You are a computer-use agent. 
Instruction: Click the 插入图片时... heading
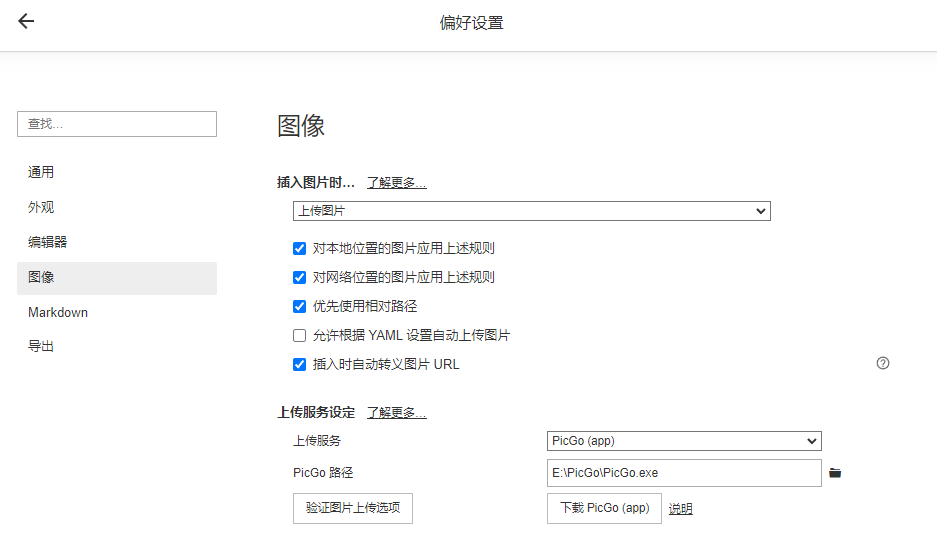316,183
